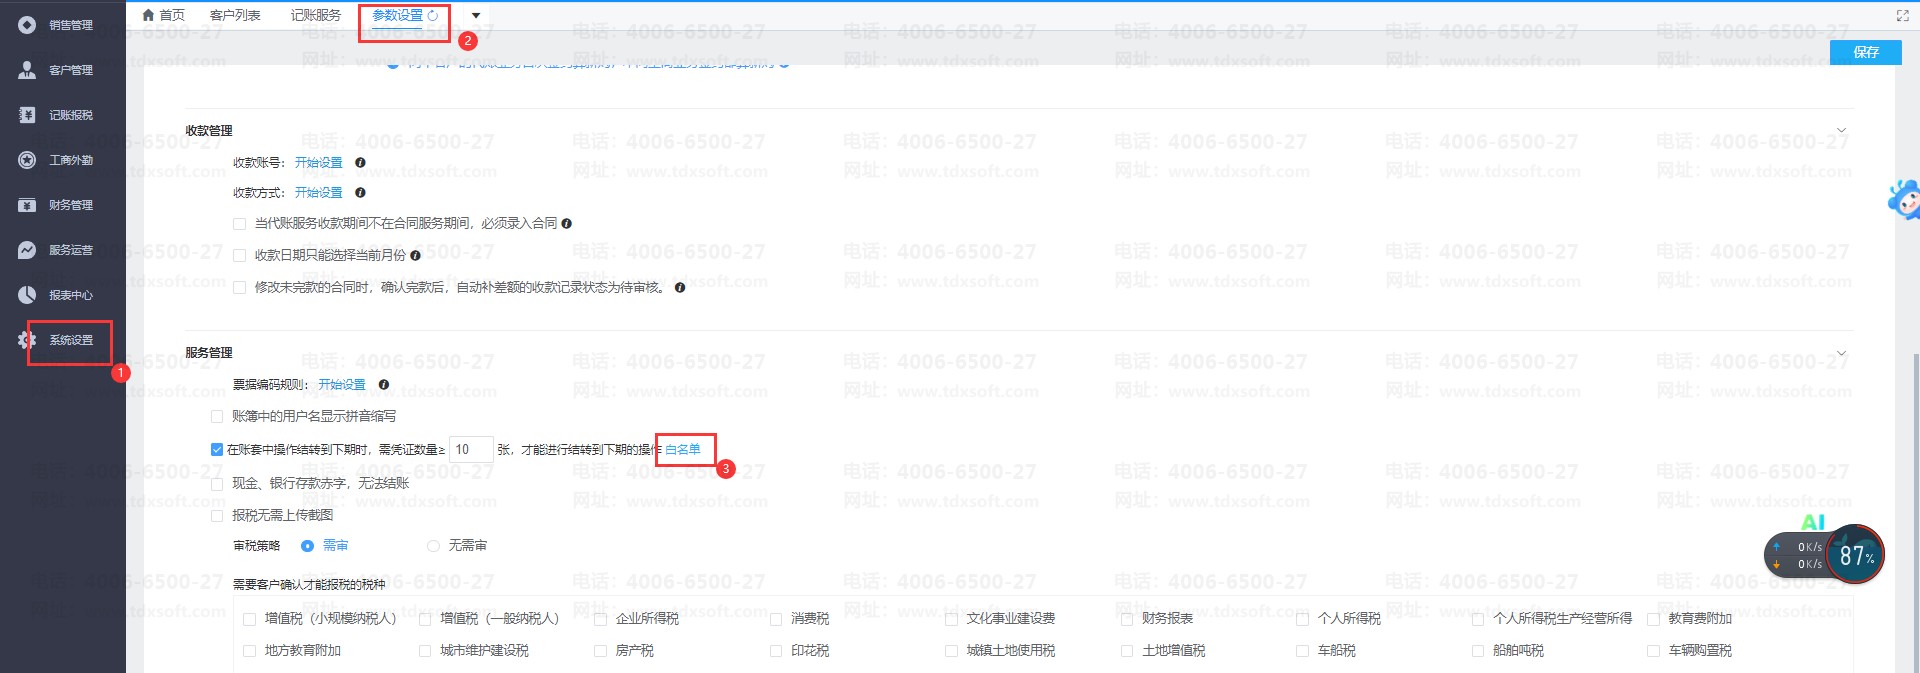Click the voucher count input showing 10
This screenshot has width=1920, height=673.
471,449
